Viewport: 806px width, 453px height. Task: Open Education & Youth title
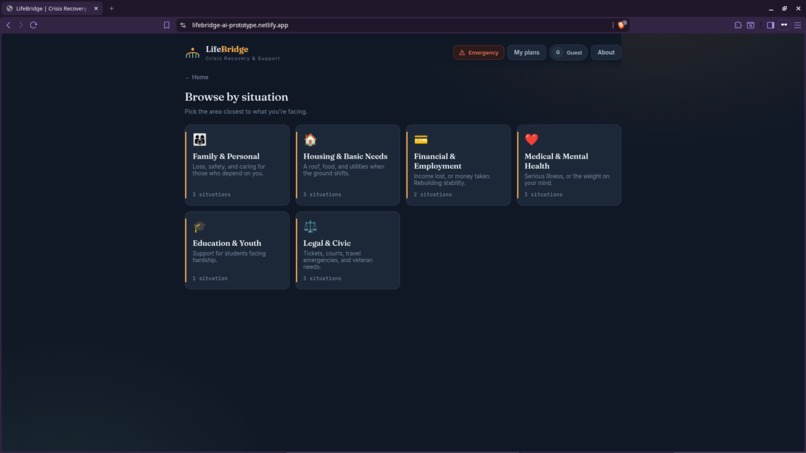point(227,243)
